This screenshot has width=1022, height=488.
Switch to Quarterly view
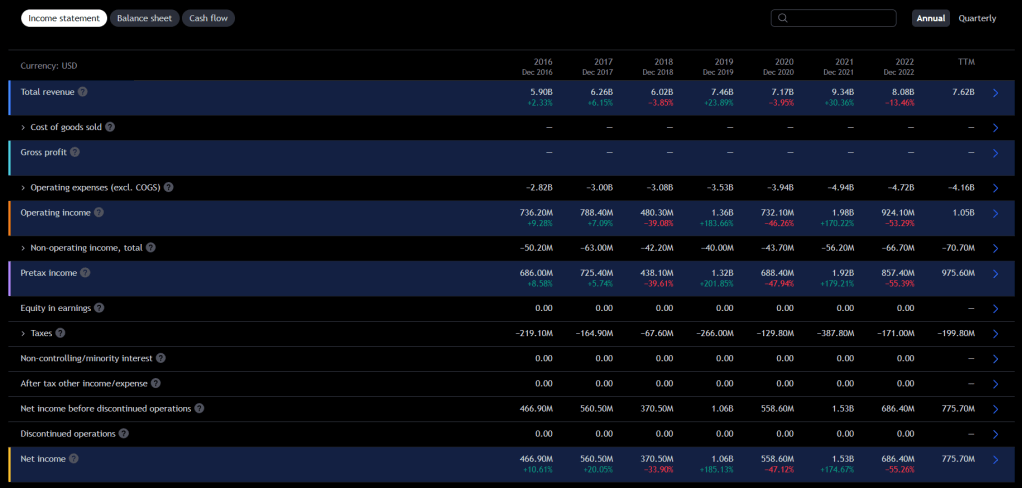pyautogui.click(x=977, y=18)
